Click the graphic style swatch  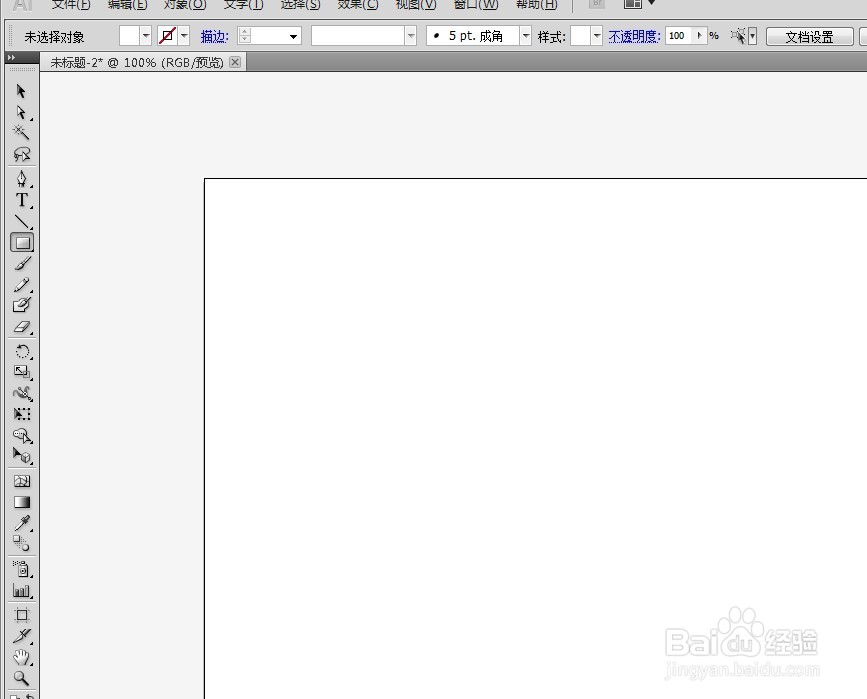tap(581, 36)
